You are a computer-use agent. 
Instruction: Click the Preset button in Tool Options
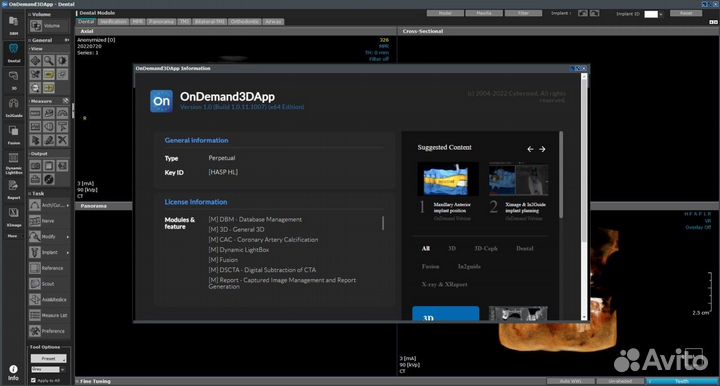(48, 358)
